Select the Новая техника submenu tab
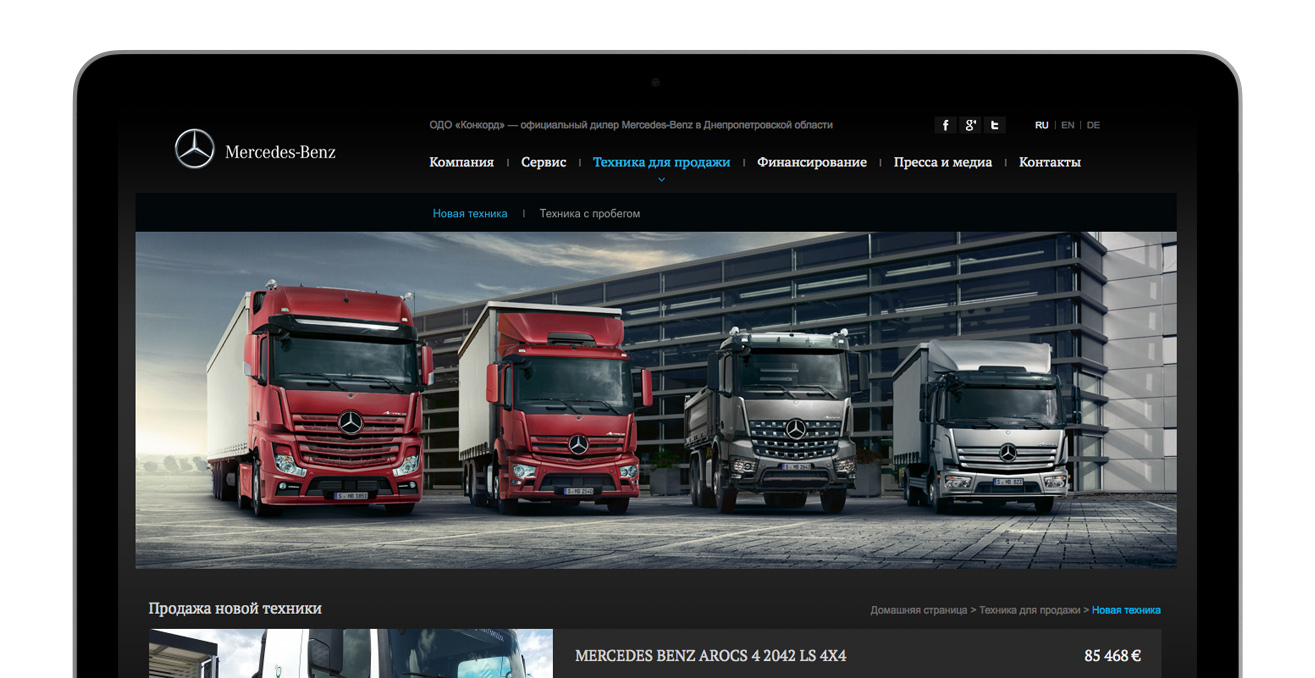The width and height of the screenshot is (1315, 678). coord(470,213)
